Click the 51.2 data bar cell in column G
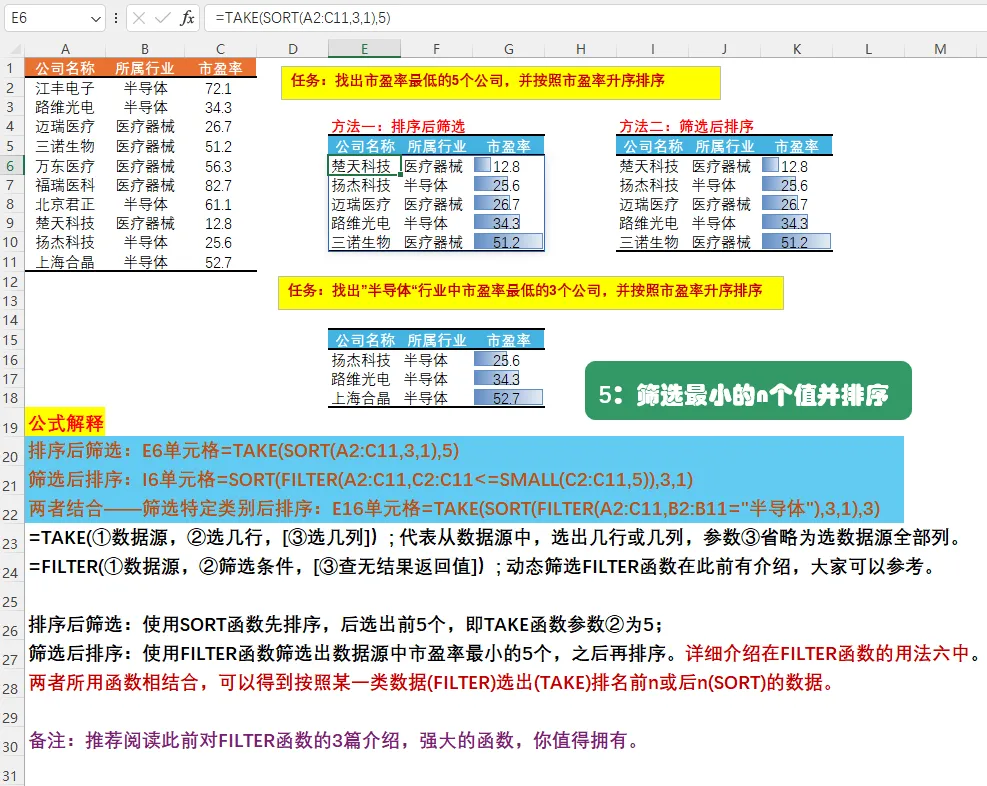The image size is (987, 786). (x=507, y=242)
